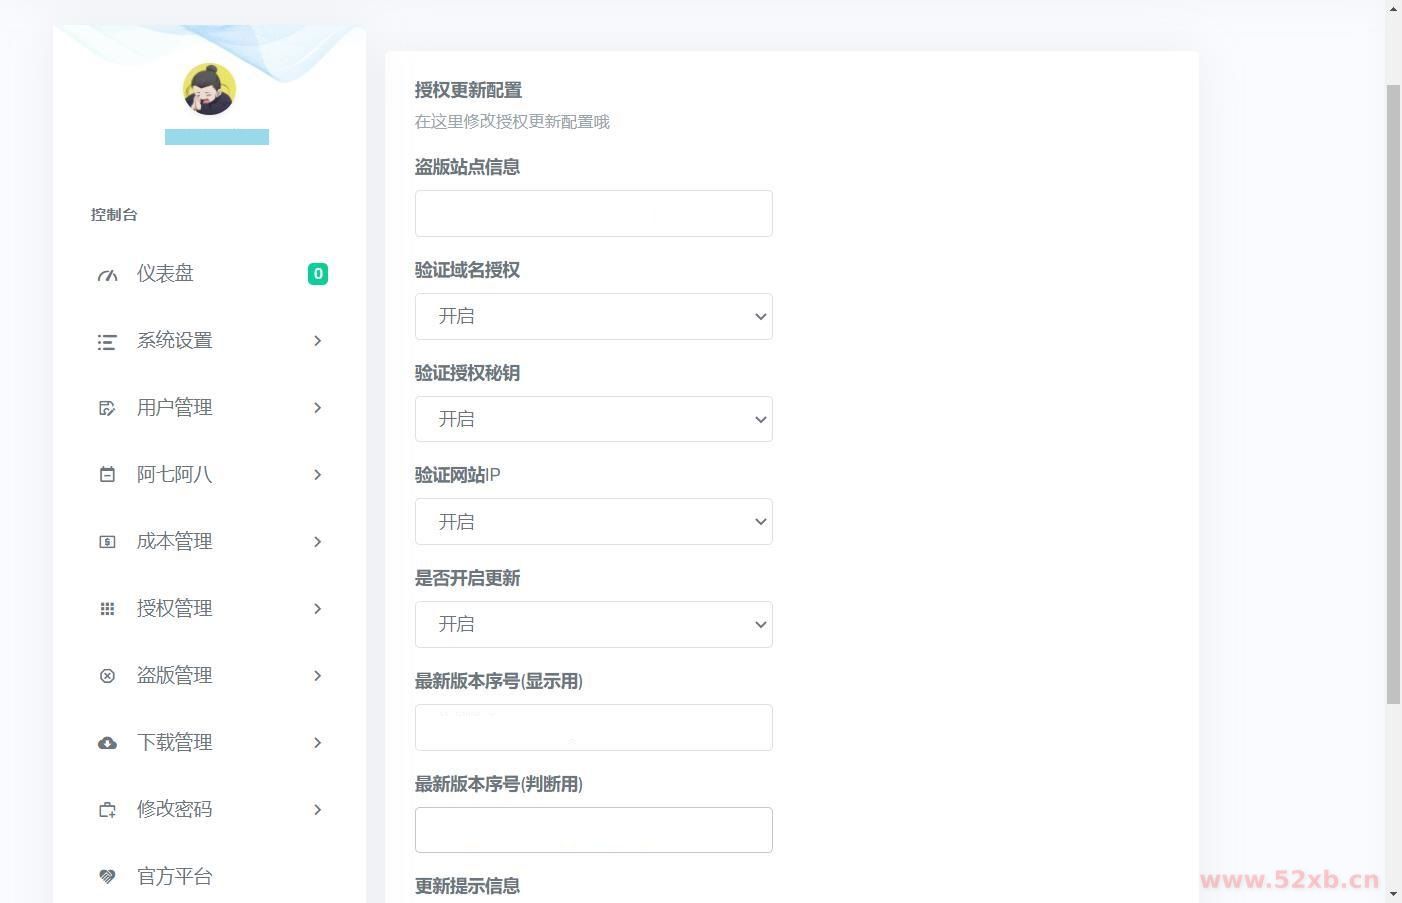Open the 验证网站IP dropdown
Viewport: 1402px width, 903px height.
point(593,522)
